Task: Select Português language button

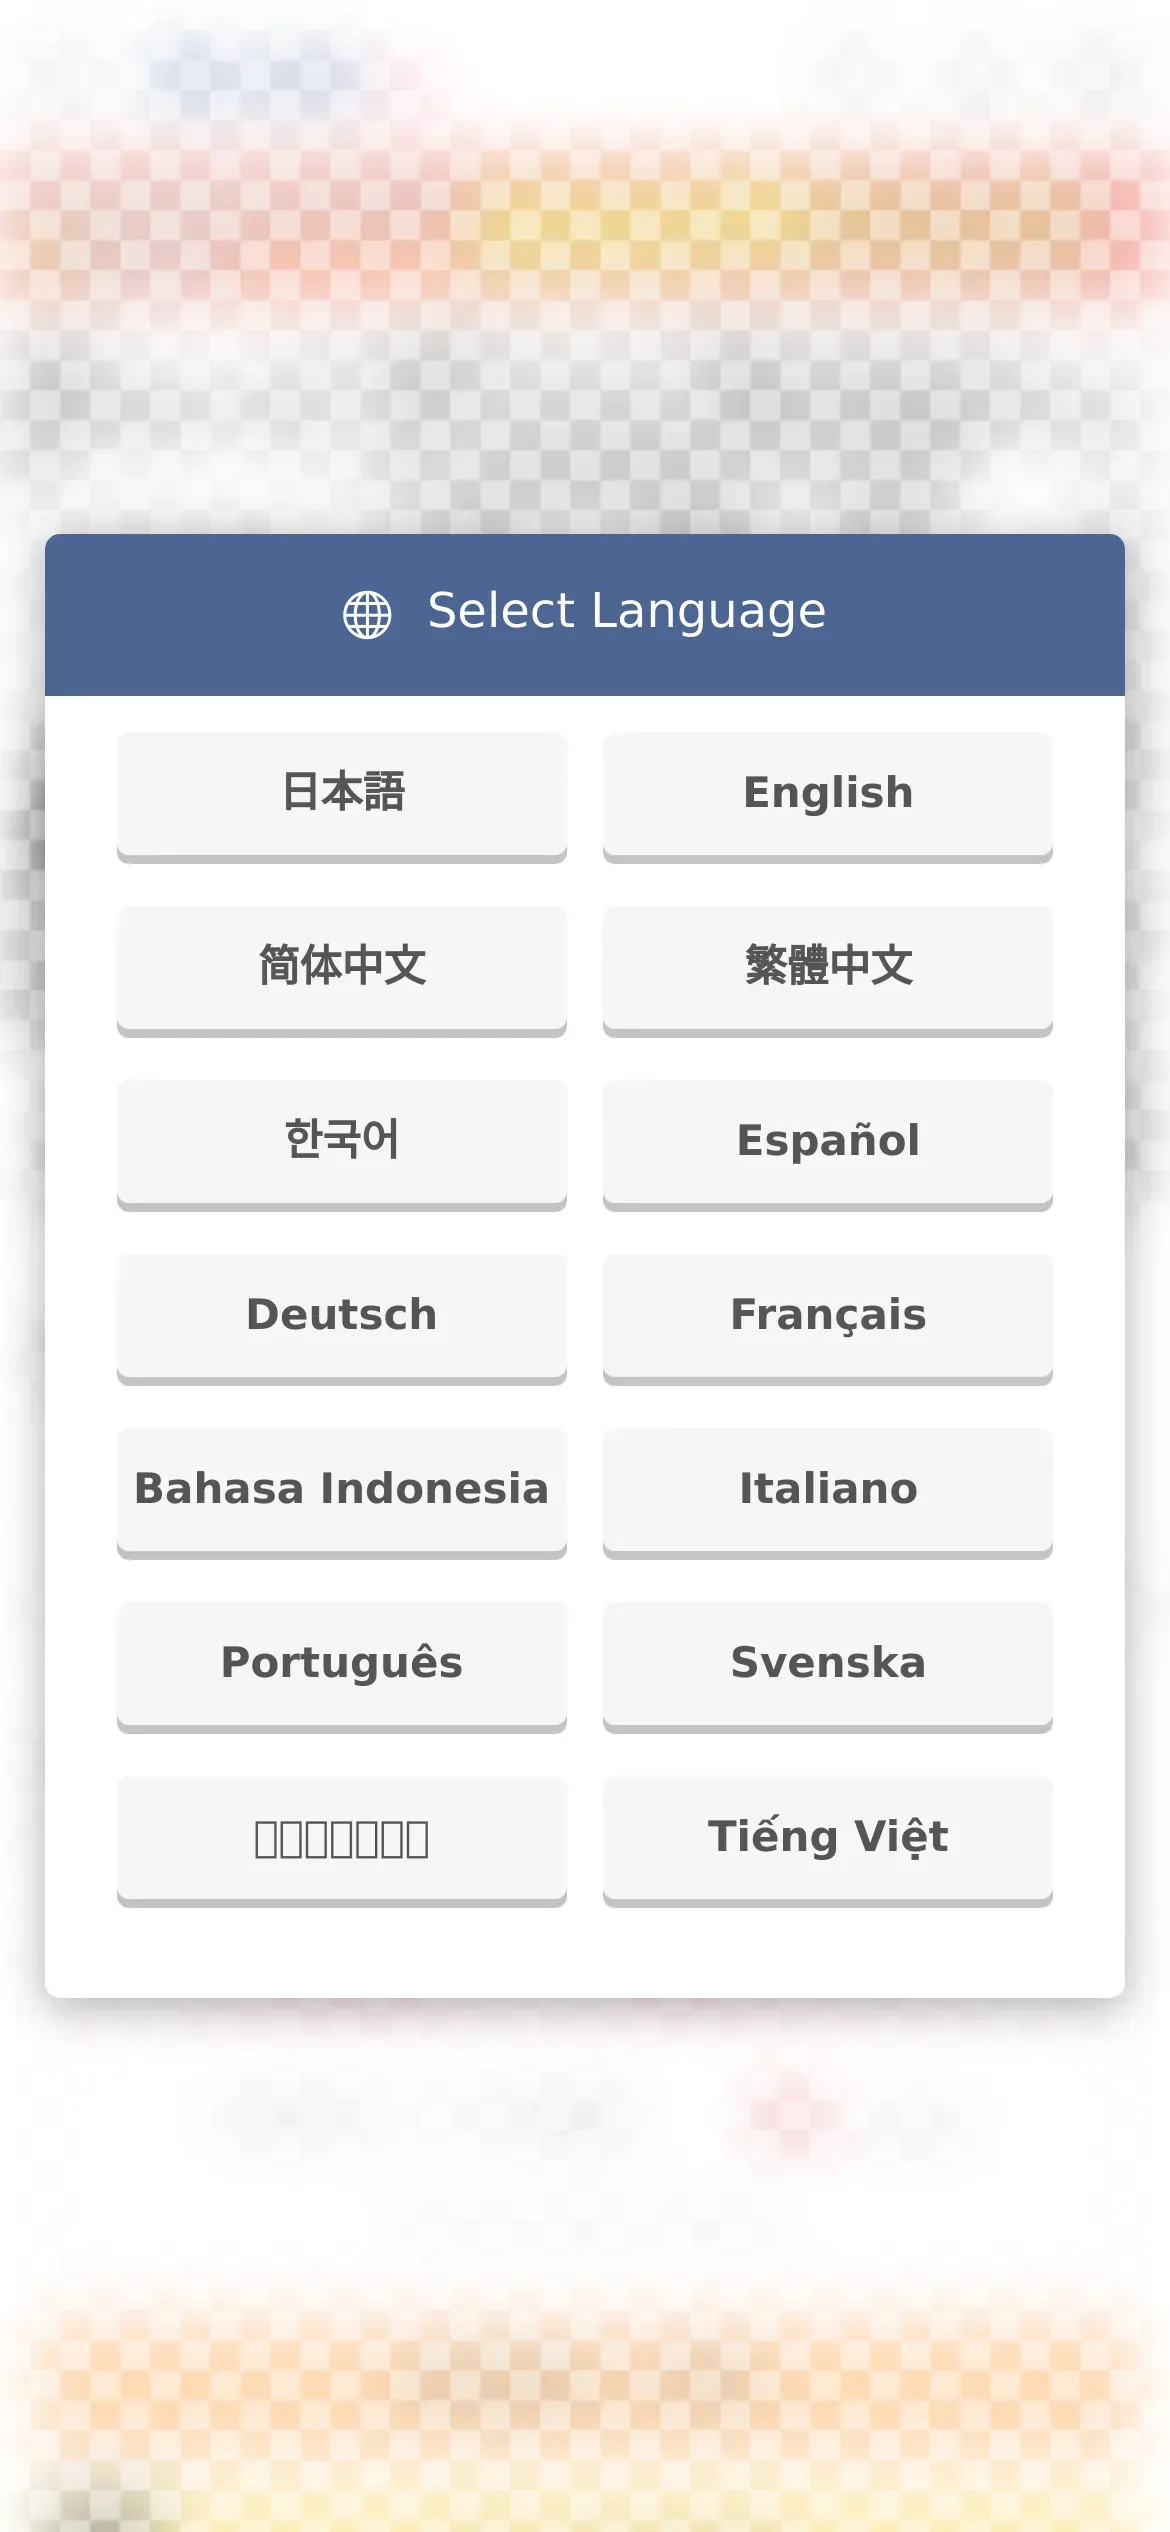Action: click(342, 1667)
